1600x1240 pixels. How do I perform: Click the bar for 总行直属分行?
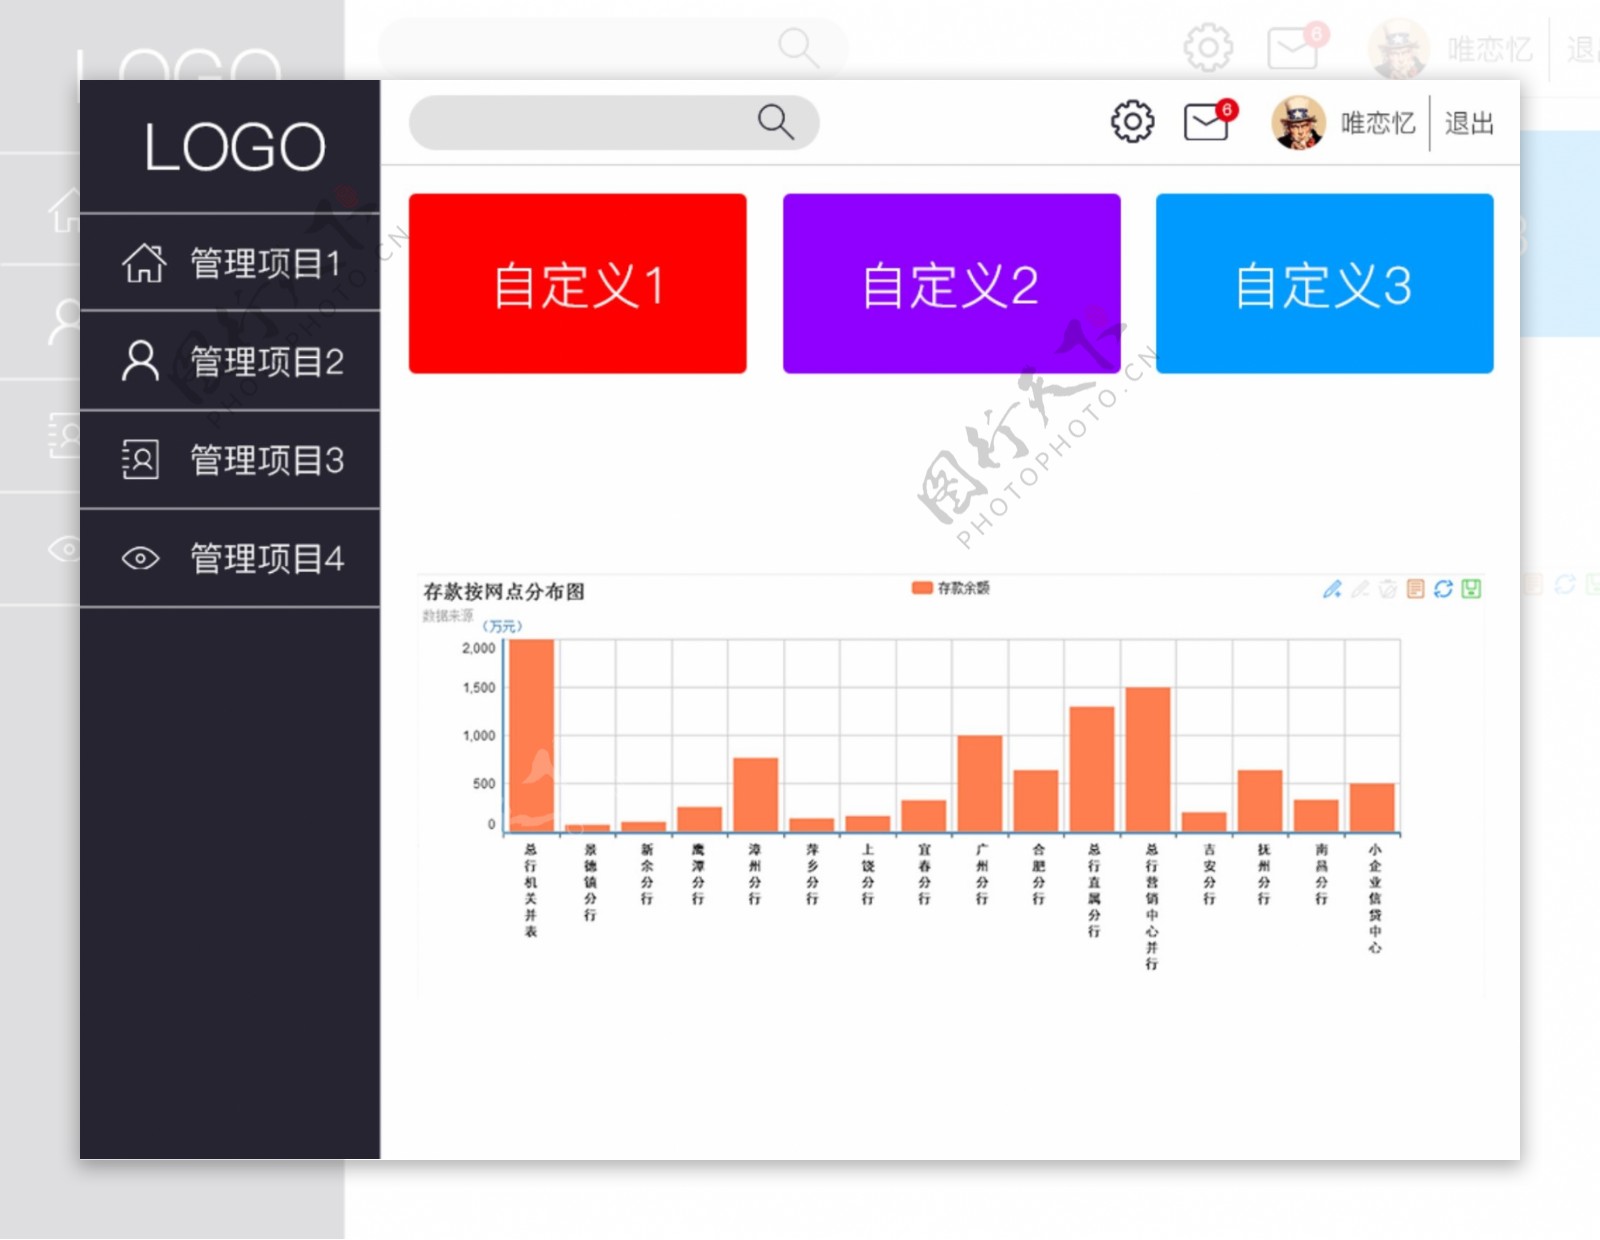click(1091, 768)
